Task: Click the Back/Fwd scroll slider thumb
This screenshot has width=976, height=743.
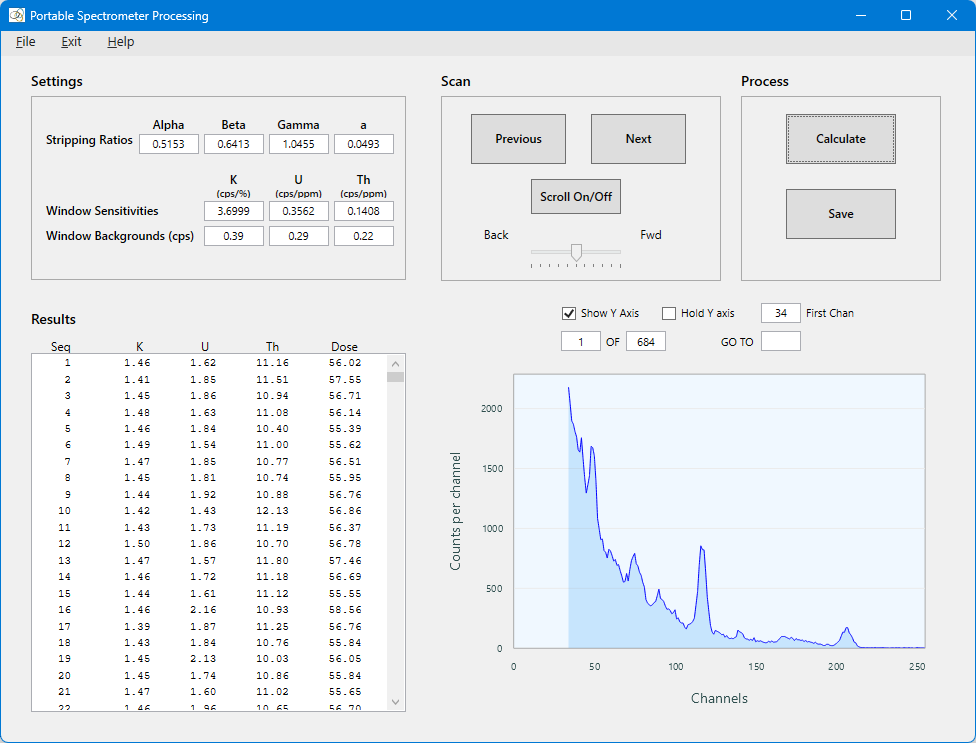Action: click(576, 252)
